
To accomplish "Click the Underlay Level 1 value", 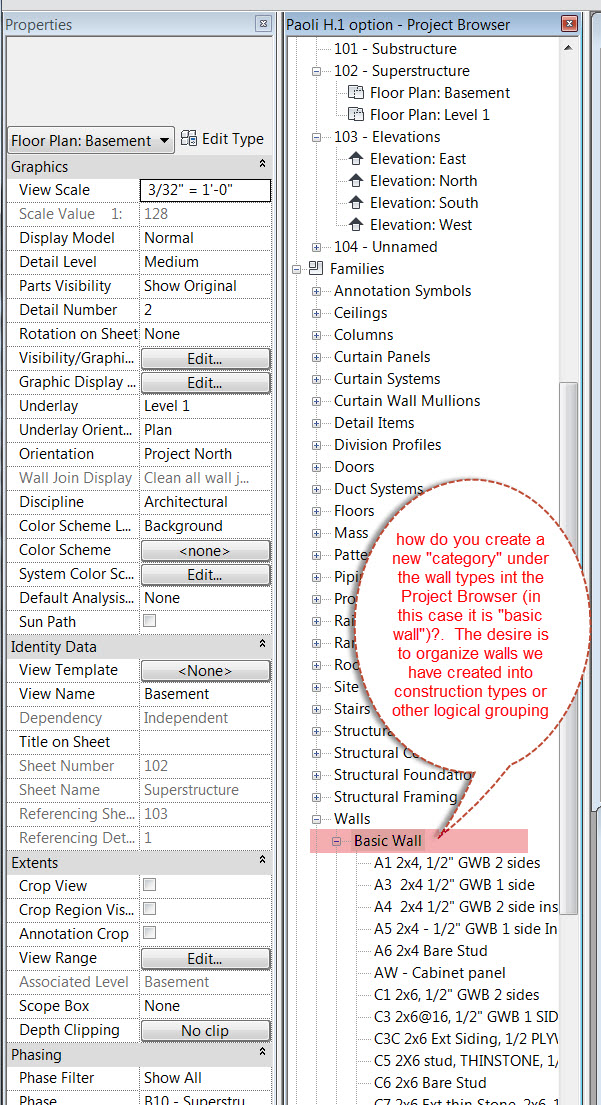I will click(206, 406).
